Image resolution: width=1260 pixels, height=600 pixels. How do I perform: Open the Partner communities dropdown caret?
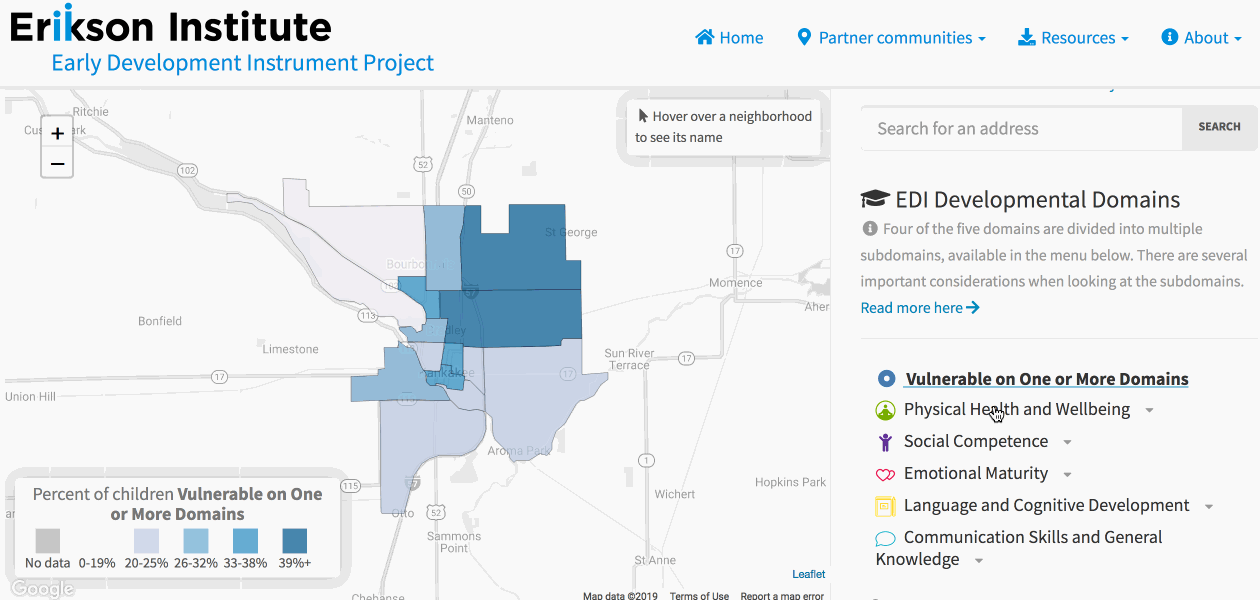pyautogui.click(x=982, y=39)
